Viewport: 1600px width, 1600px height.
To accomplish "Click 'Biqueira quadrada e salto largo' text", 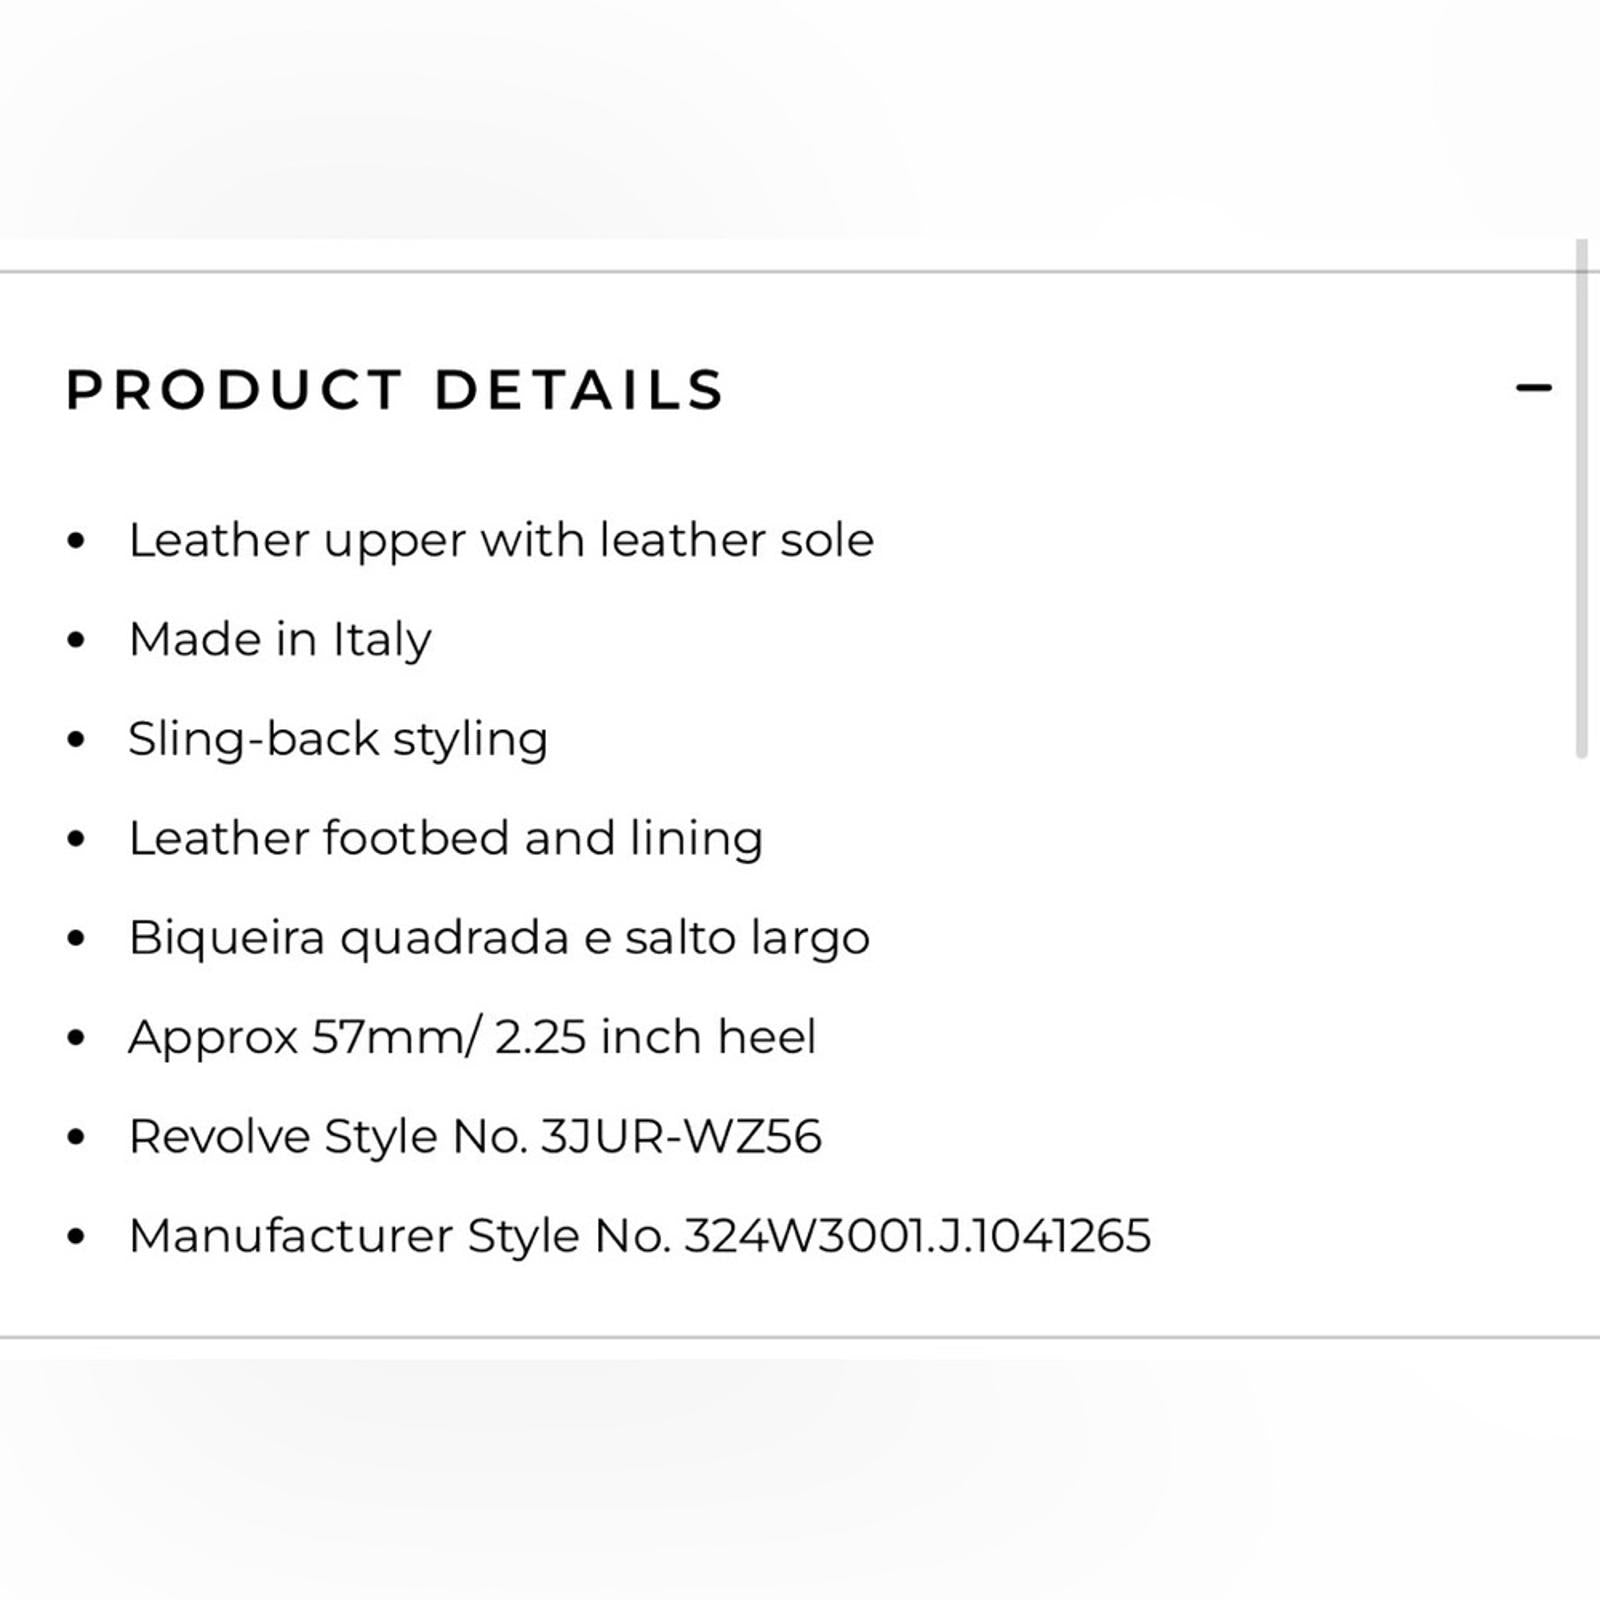I will [x=499, y=939].
